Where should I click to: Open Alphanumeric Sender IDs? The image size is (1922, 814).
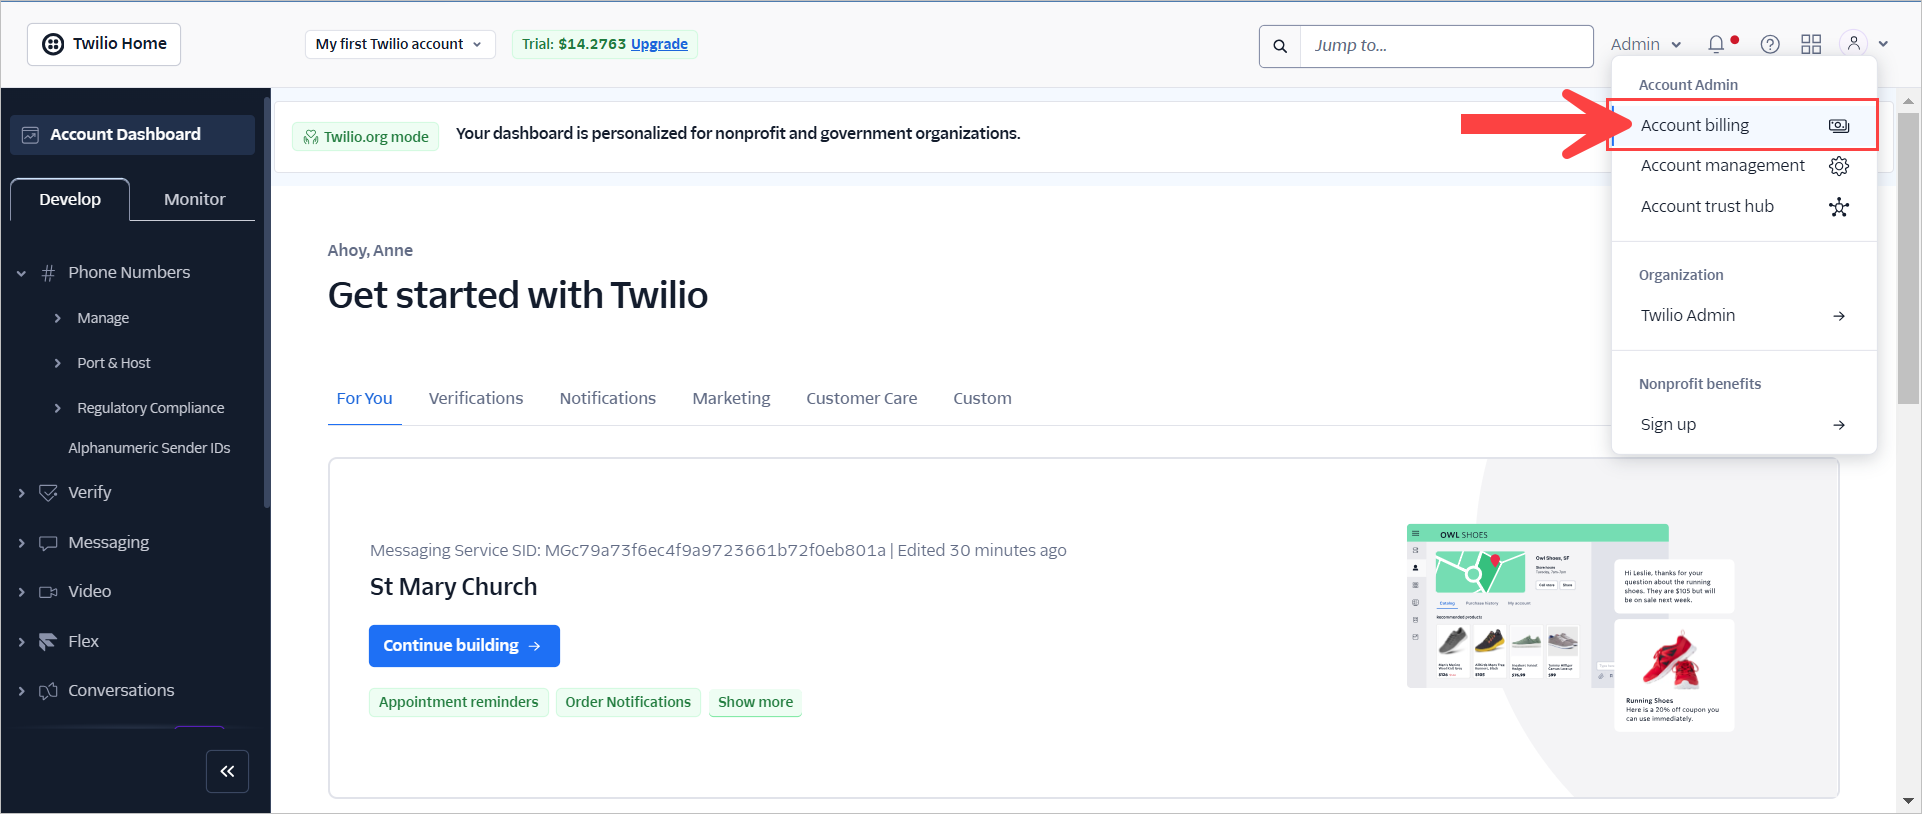(149, 448)
